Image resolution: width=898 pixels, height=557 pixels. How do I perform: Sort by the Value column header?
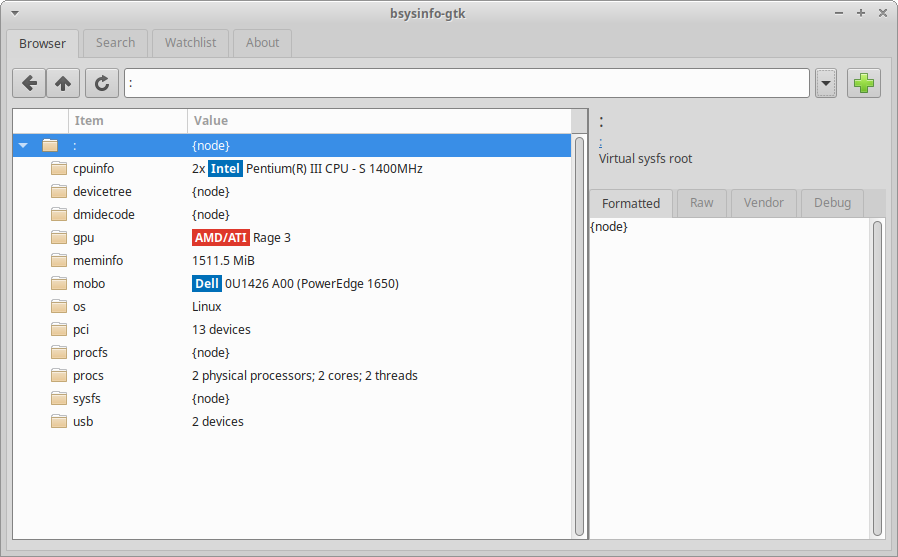pyautogui.click(x=379, y=121)
